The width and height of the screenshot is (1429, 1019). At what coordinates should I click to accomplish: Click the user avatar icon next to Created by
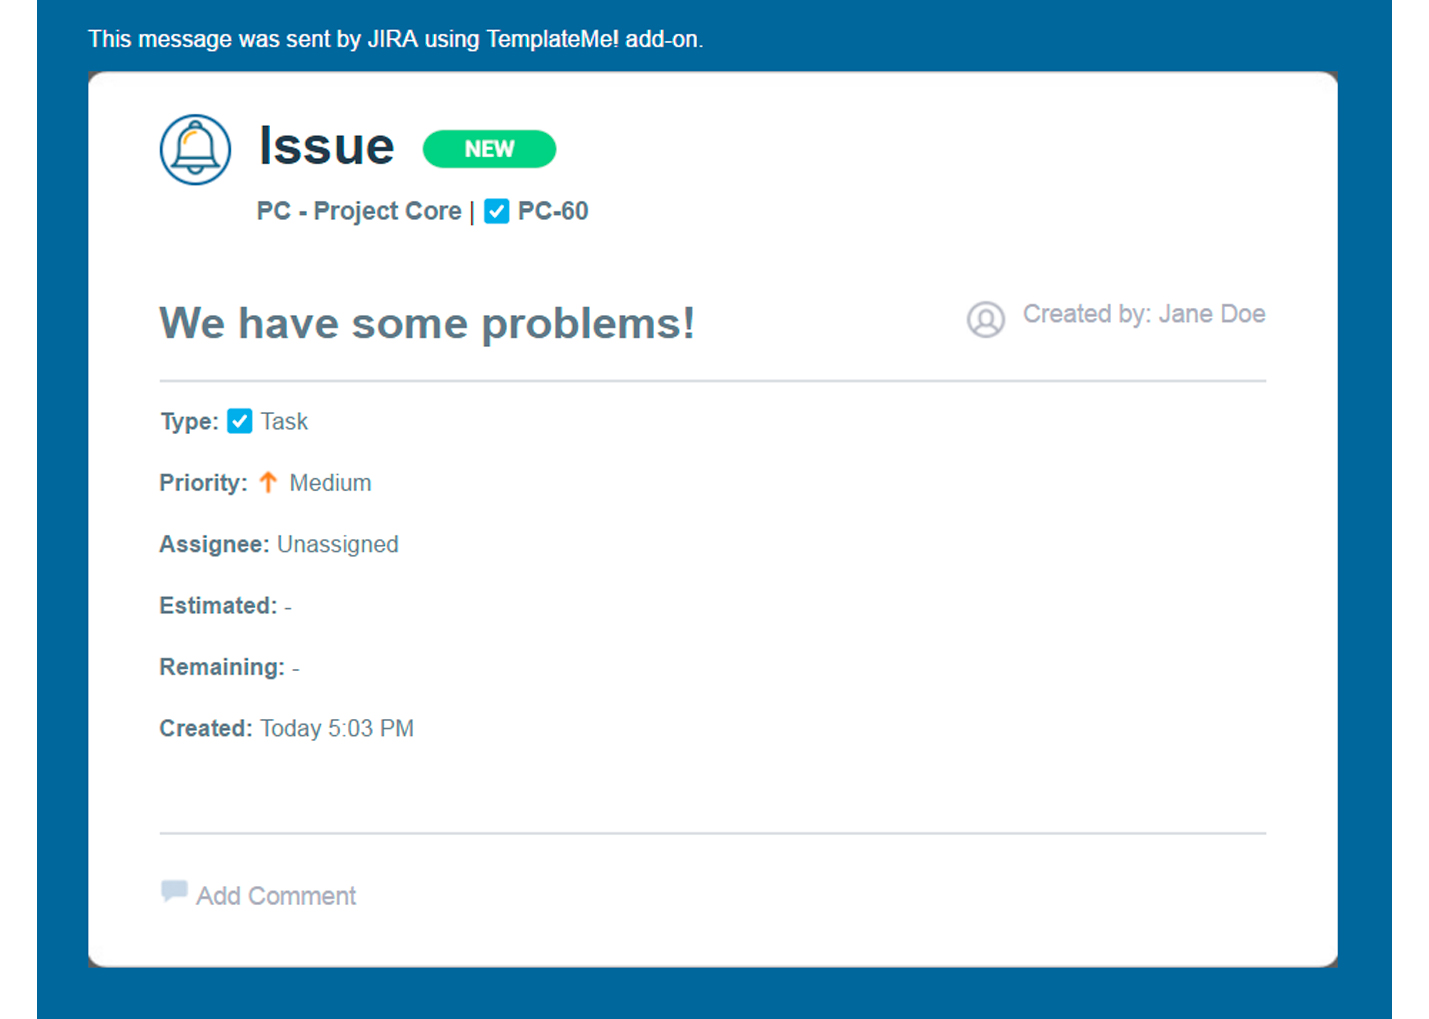click(x=986, y=319)
